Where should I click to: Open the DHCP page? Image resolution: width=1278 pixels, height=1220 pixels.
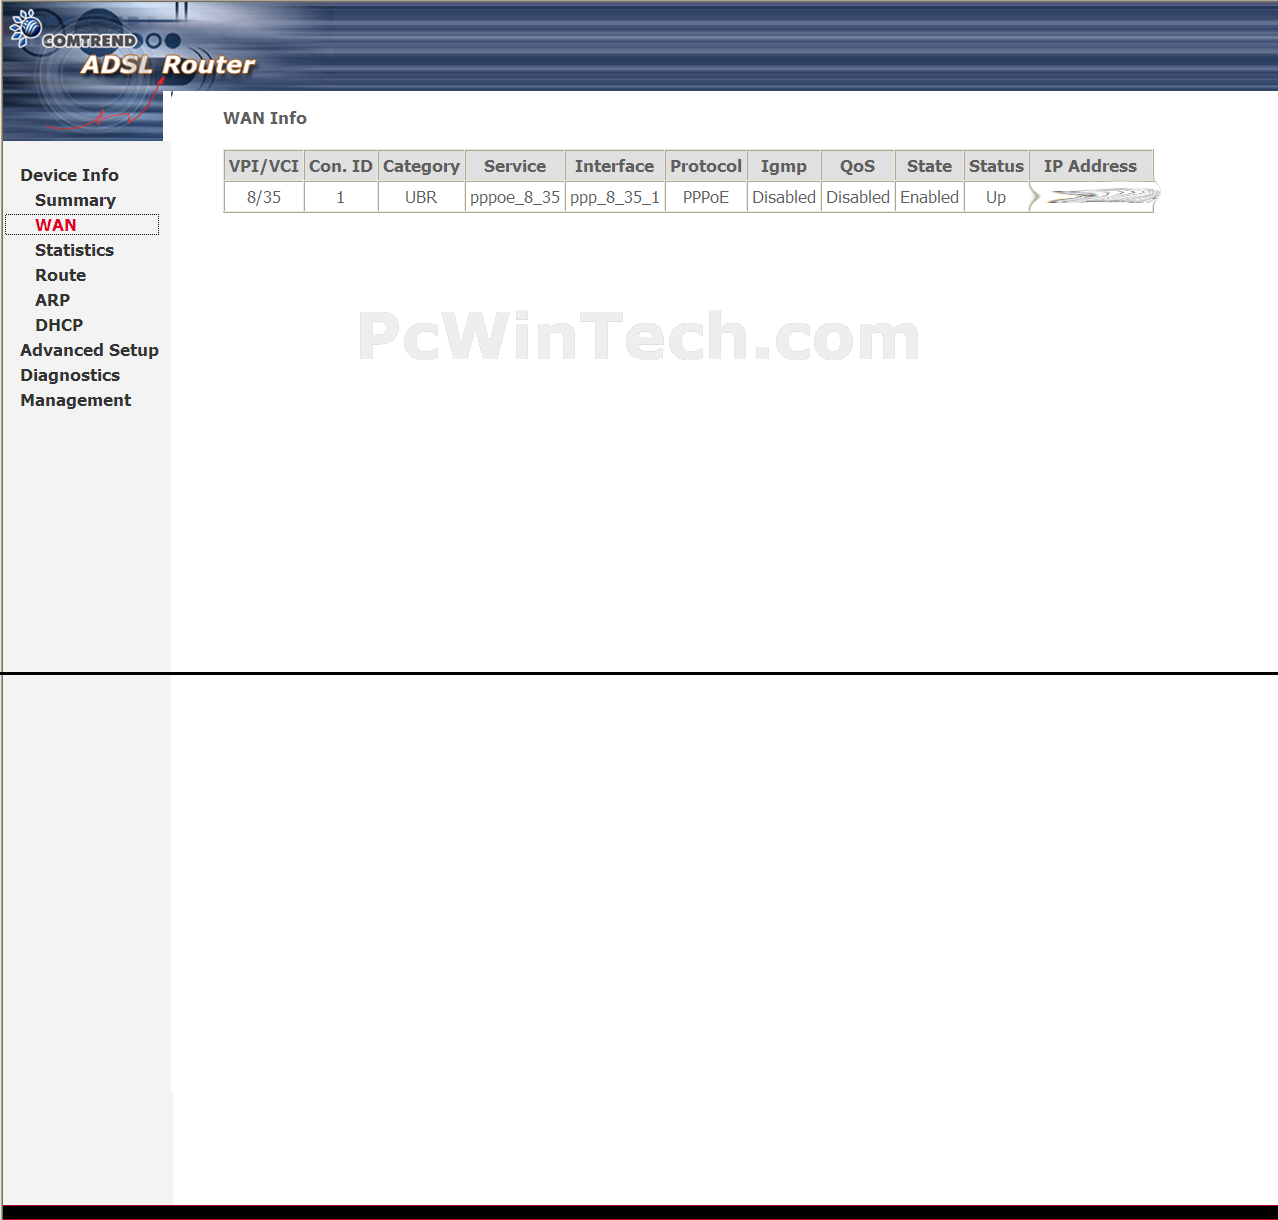[59, 325]
